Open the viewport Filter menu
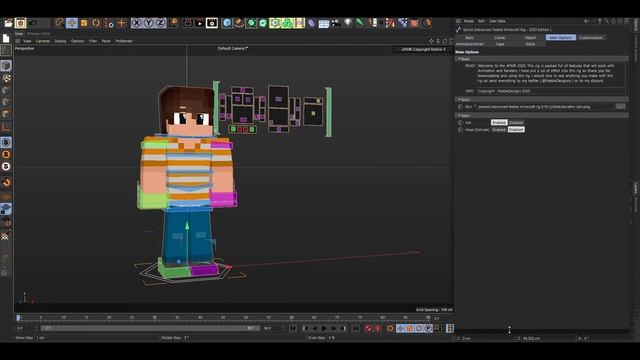Image resolution: width=640 pixels, height=360 pixels. (93, 41)
